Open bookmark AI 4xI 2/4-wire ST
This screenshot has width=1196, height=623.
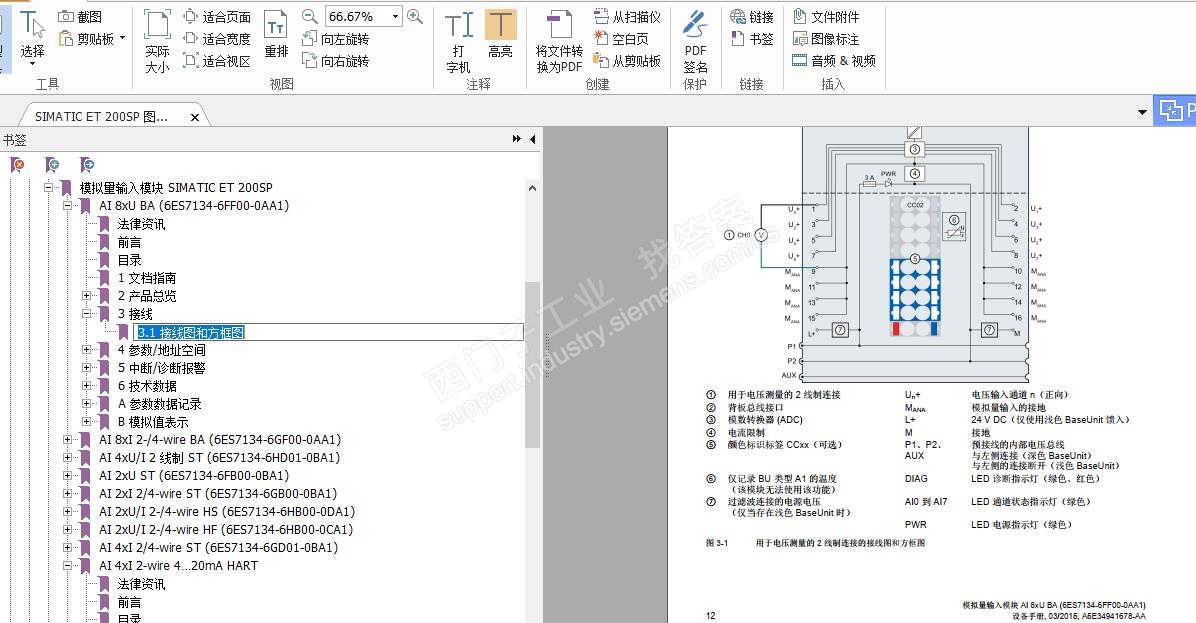[x=218, y=548]
